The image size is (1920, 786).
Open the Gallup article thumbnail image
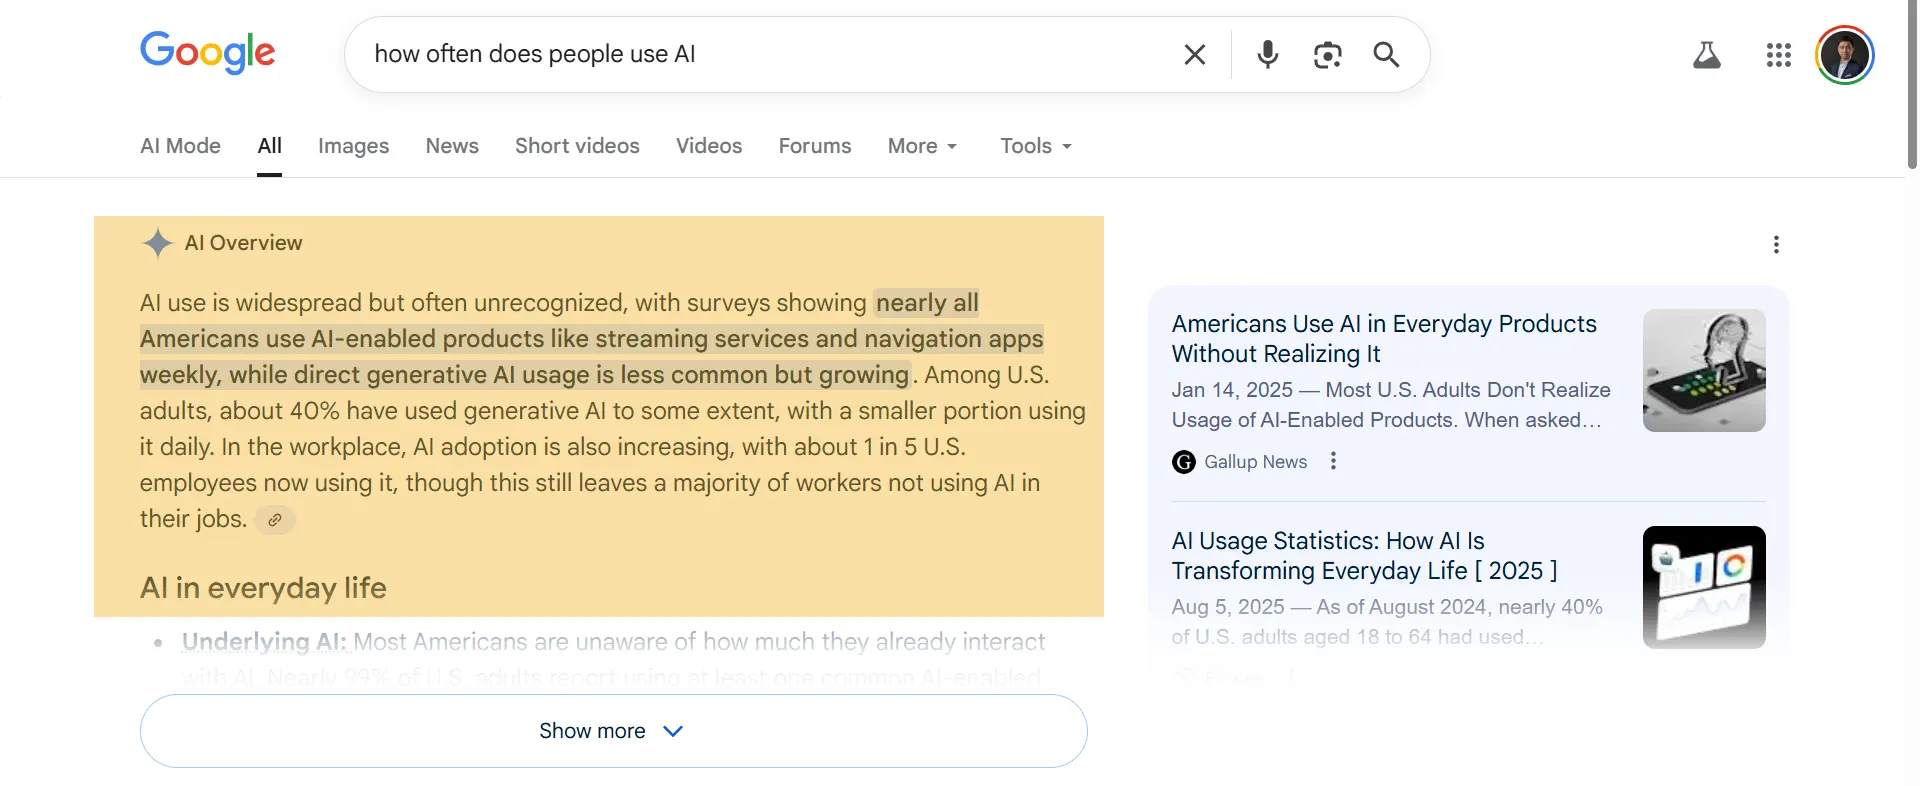coord(1704,370)
